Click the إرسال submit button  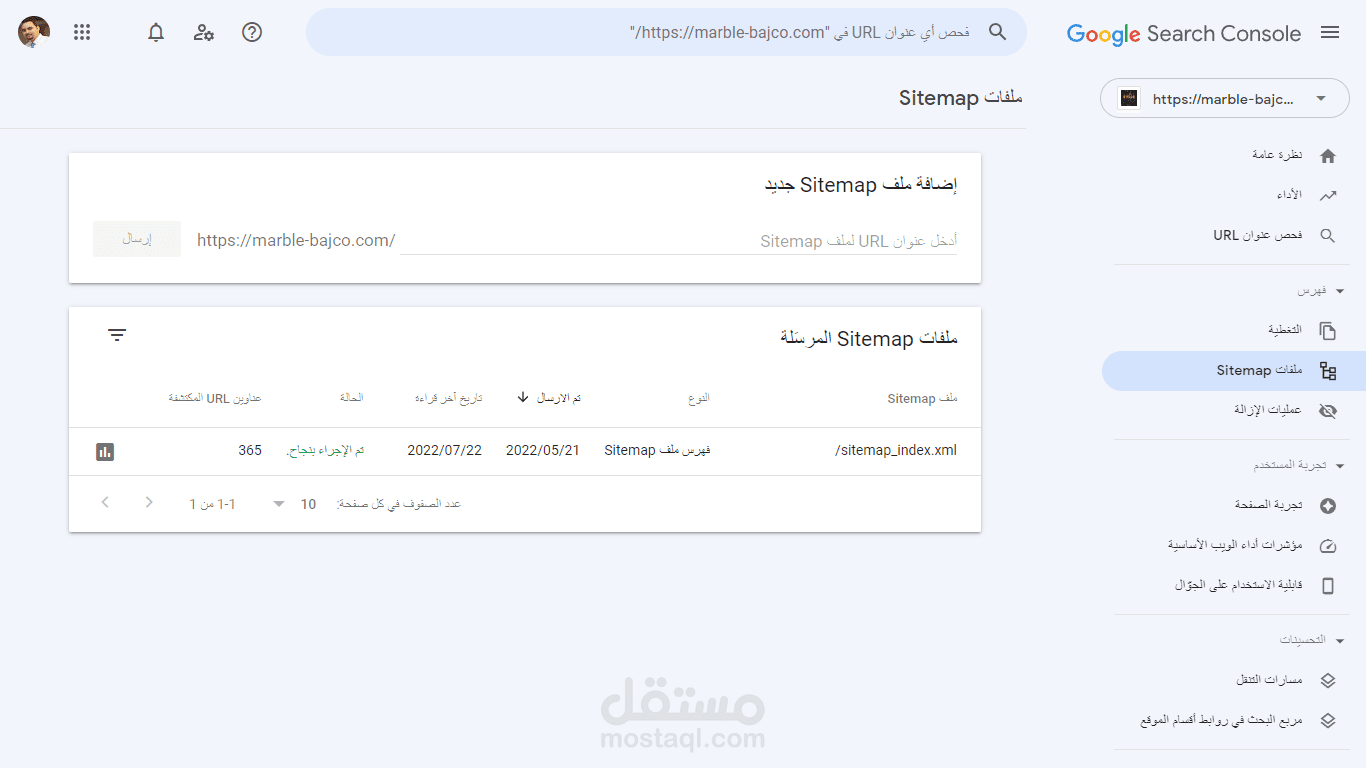[137, 239]
